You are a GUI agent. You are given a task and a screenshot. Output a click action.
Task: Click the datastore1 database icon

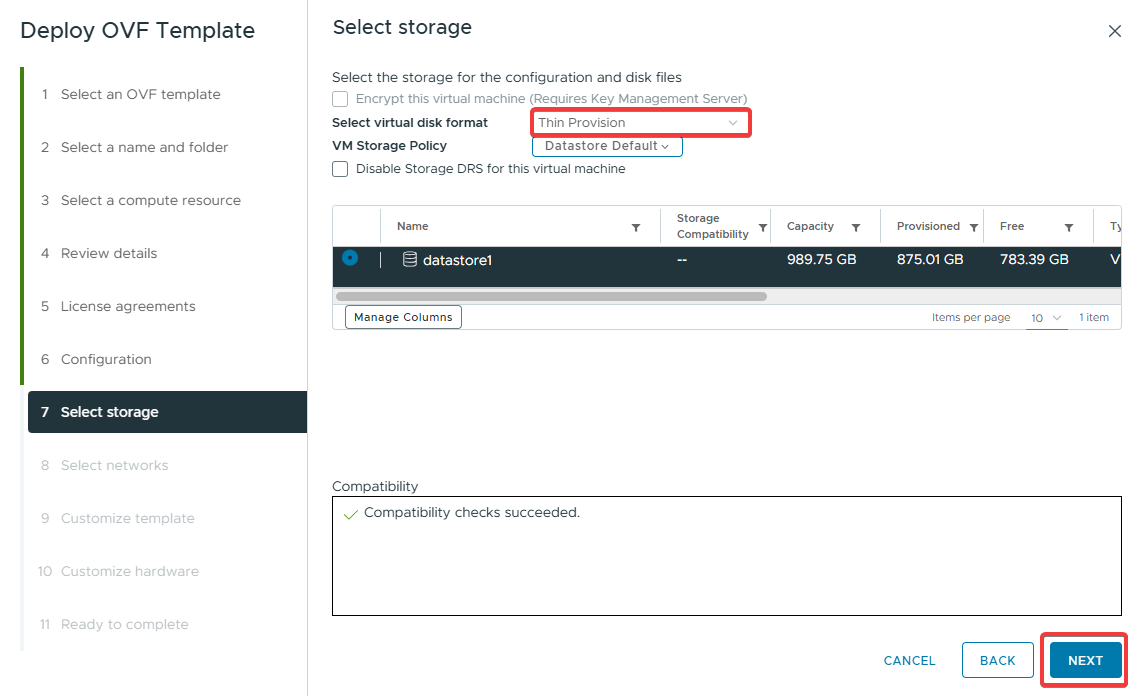(410, 260)
